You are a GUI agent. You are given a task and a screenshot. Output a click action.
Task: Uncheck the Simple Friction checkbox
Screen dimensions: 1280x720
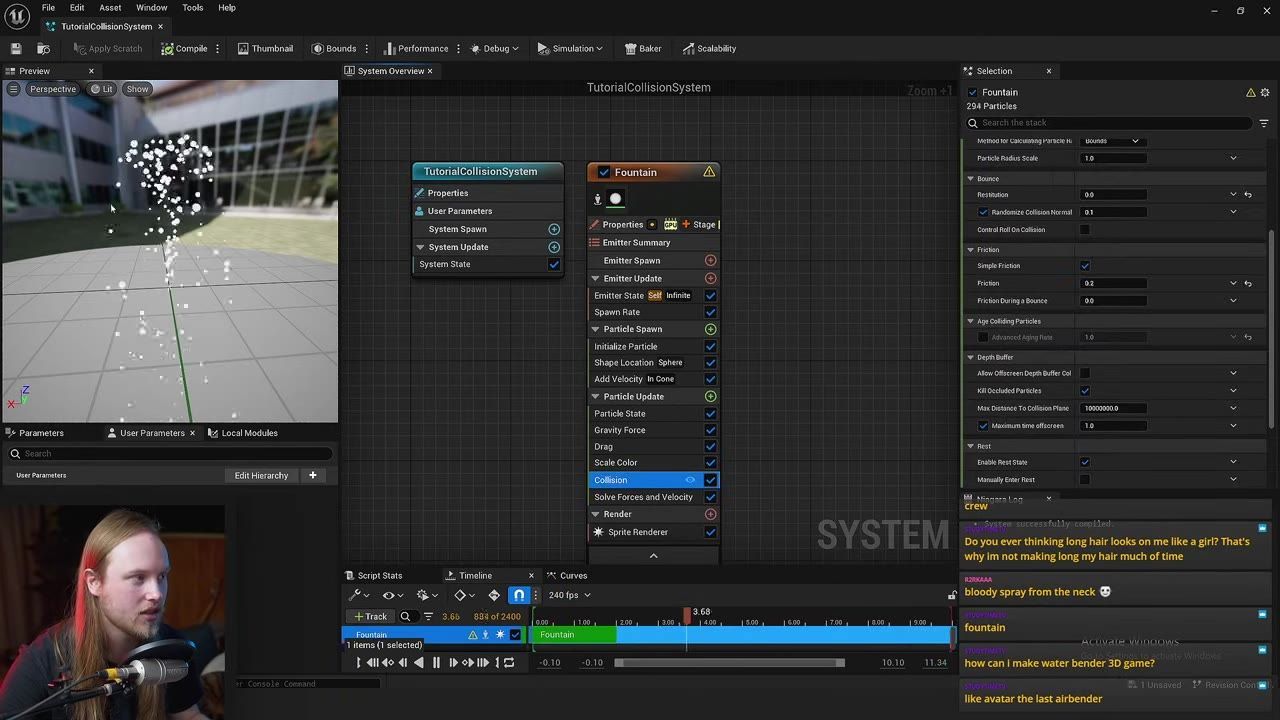(1085, 266)
